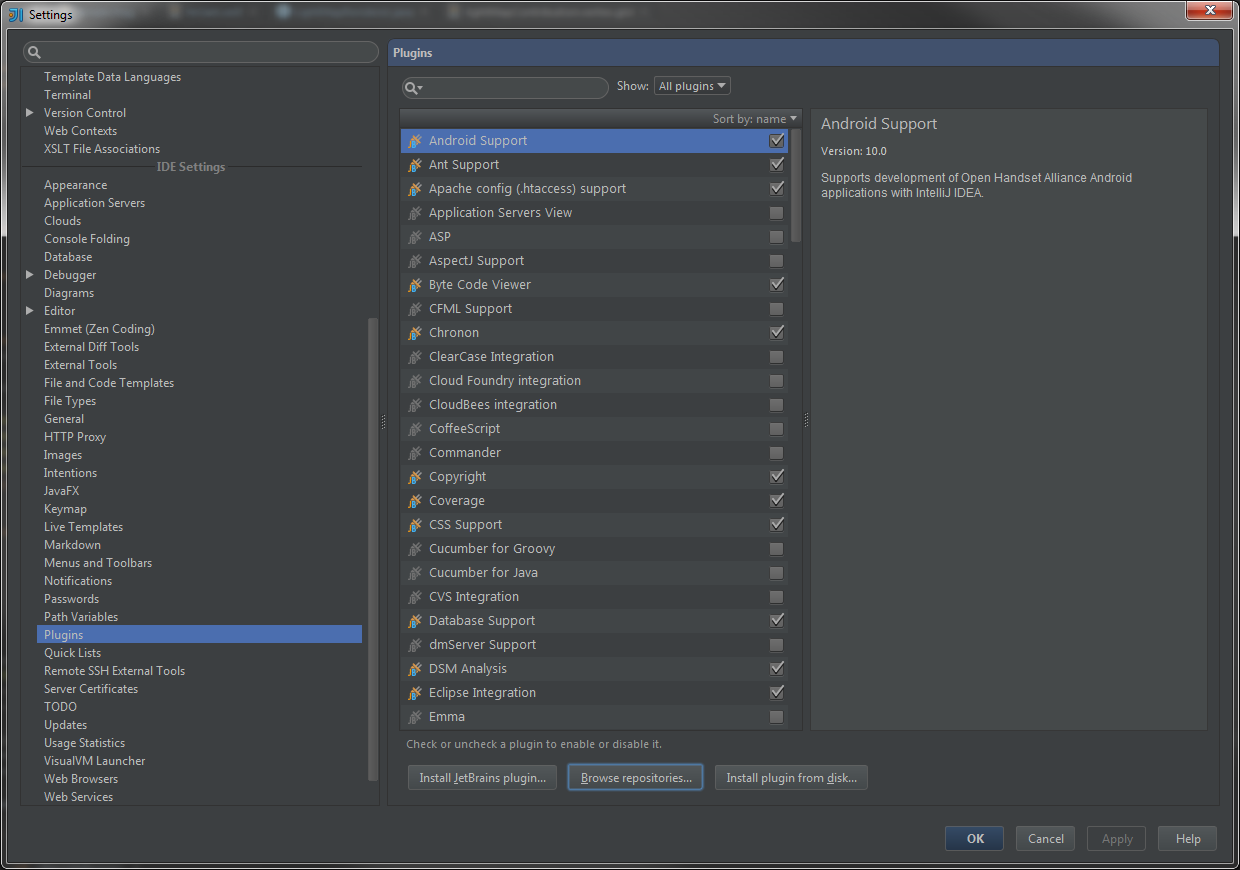Select the Plugins settings entry
Screen dimensions: 1240x870
point(199,635)
